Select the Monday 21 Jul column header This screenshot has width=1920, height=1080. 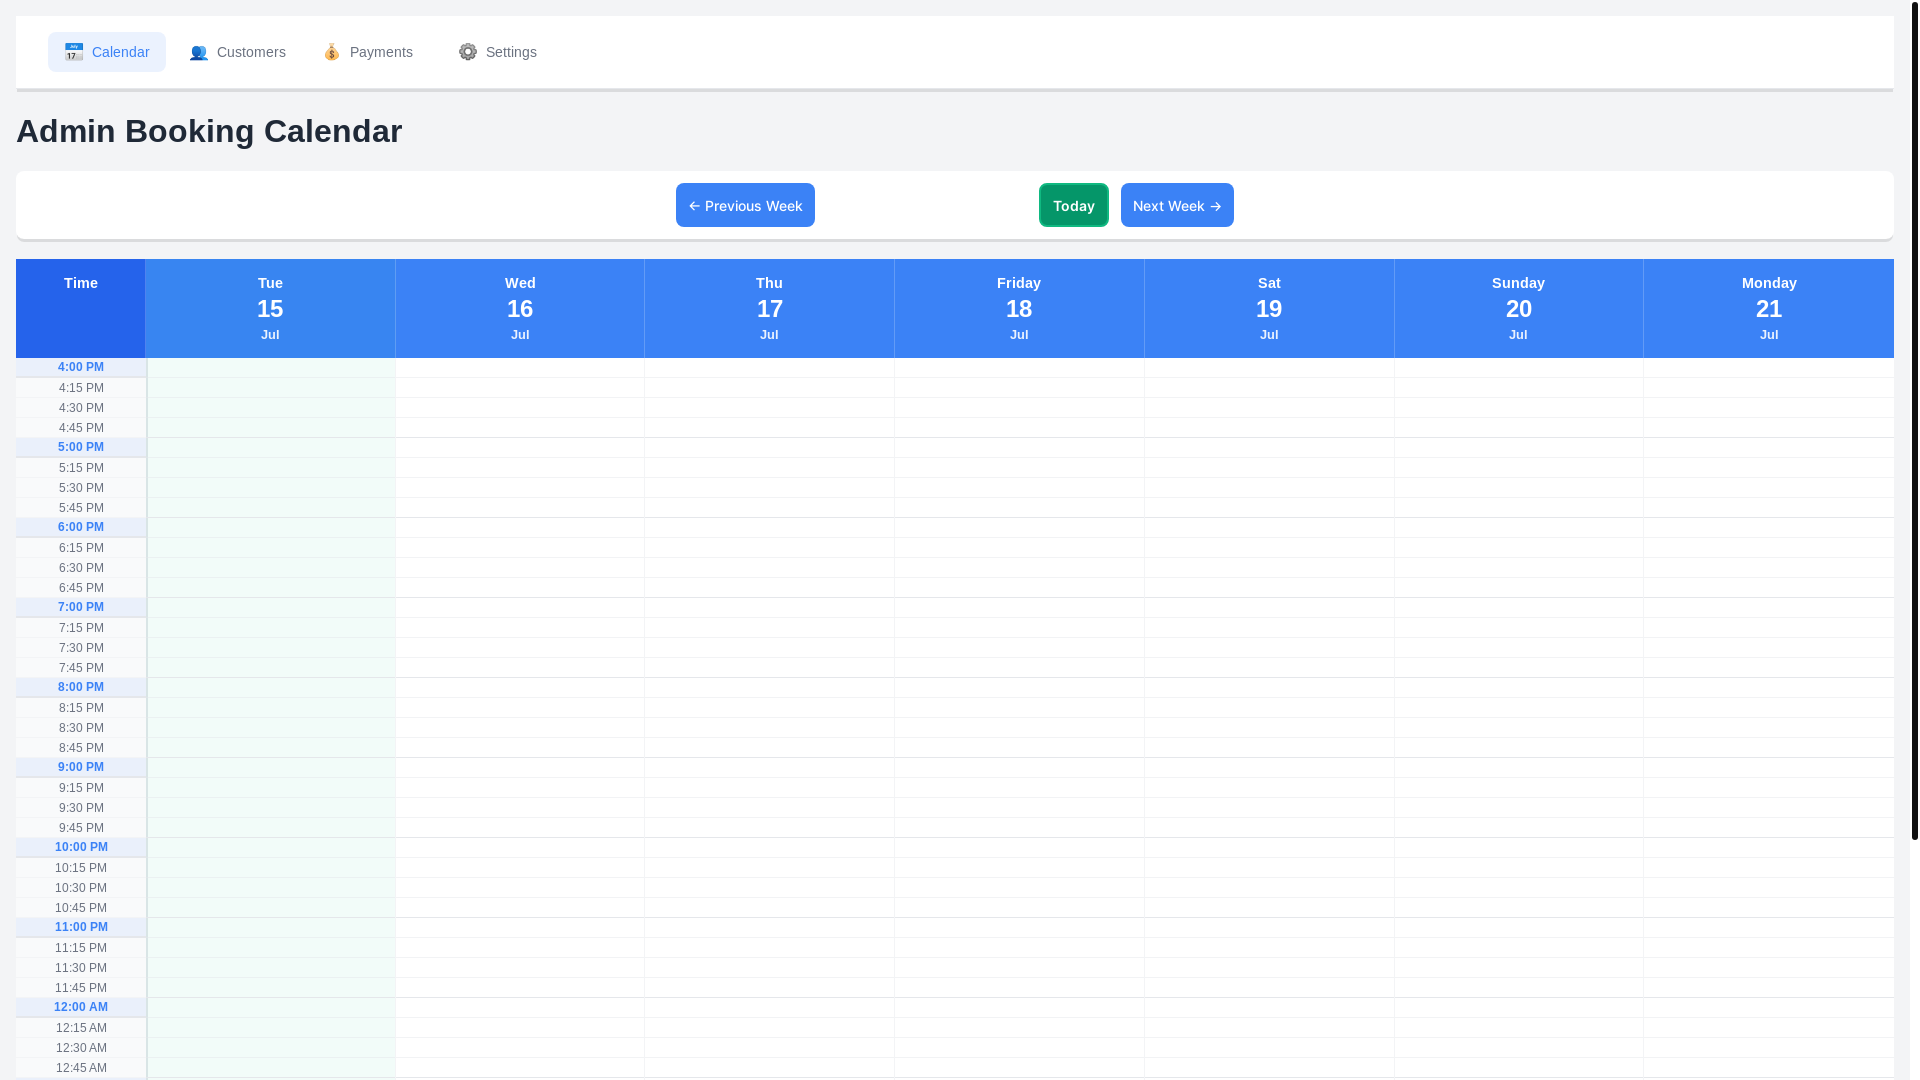pos(1769,308)
